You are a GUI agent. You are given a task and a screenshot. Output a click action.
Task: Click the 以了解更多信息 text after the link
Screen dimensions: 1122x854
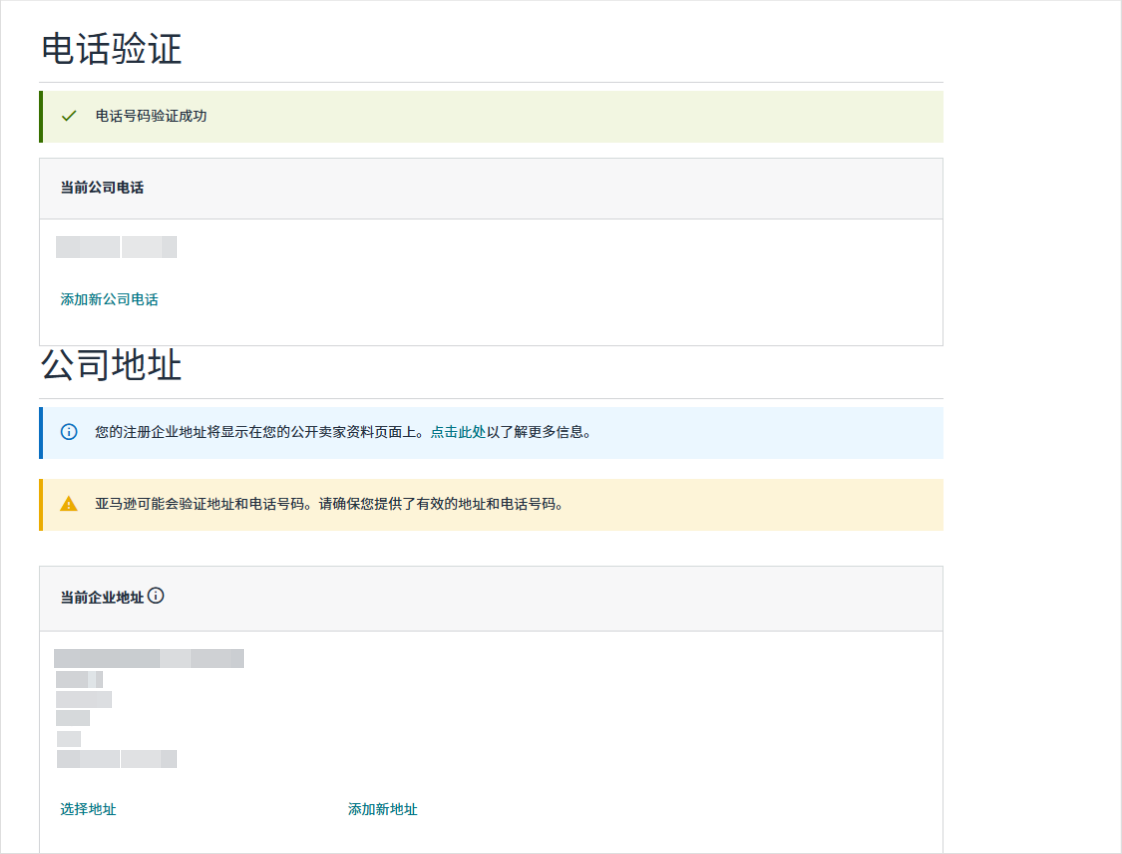coord(539,433)
